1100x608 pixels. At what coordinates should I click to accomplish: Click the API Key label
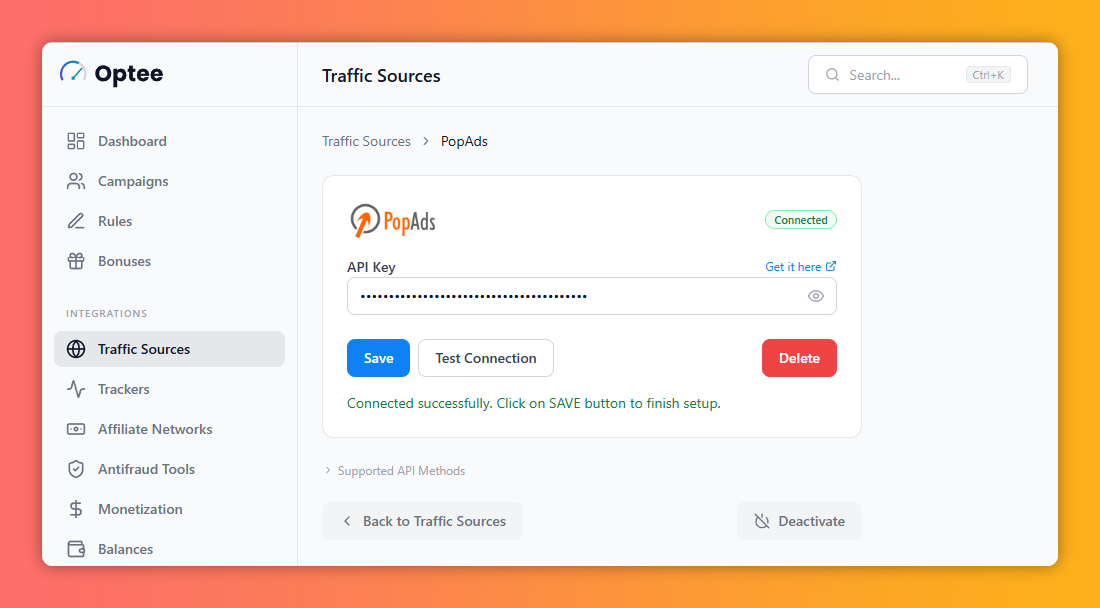pyautogui.click(x=371, y=267)
